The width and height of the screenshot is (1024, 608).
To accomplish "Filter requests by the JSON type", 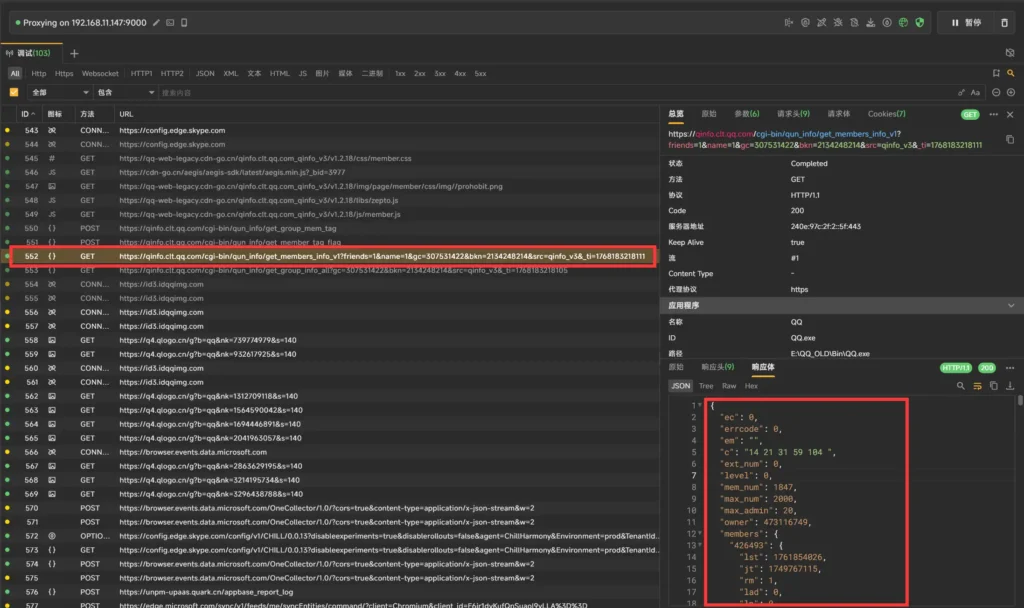I will 205,73.
